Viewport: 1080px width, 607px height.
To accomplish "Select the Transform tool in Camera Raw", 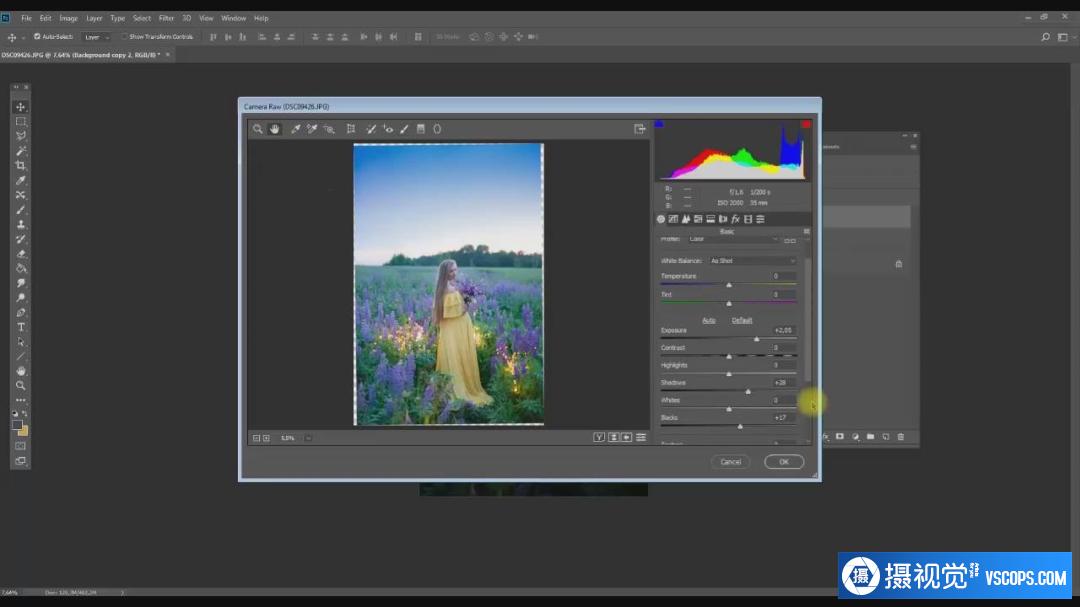I will click(351, 129).
